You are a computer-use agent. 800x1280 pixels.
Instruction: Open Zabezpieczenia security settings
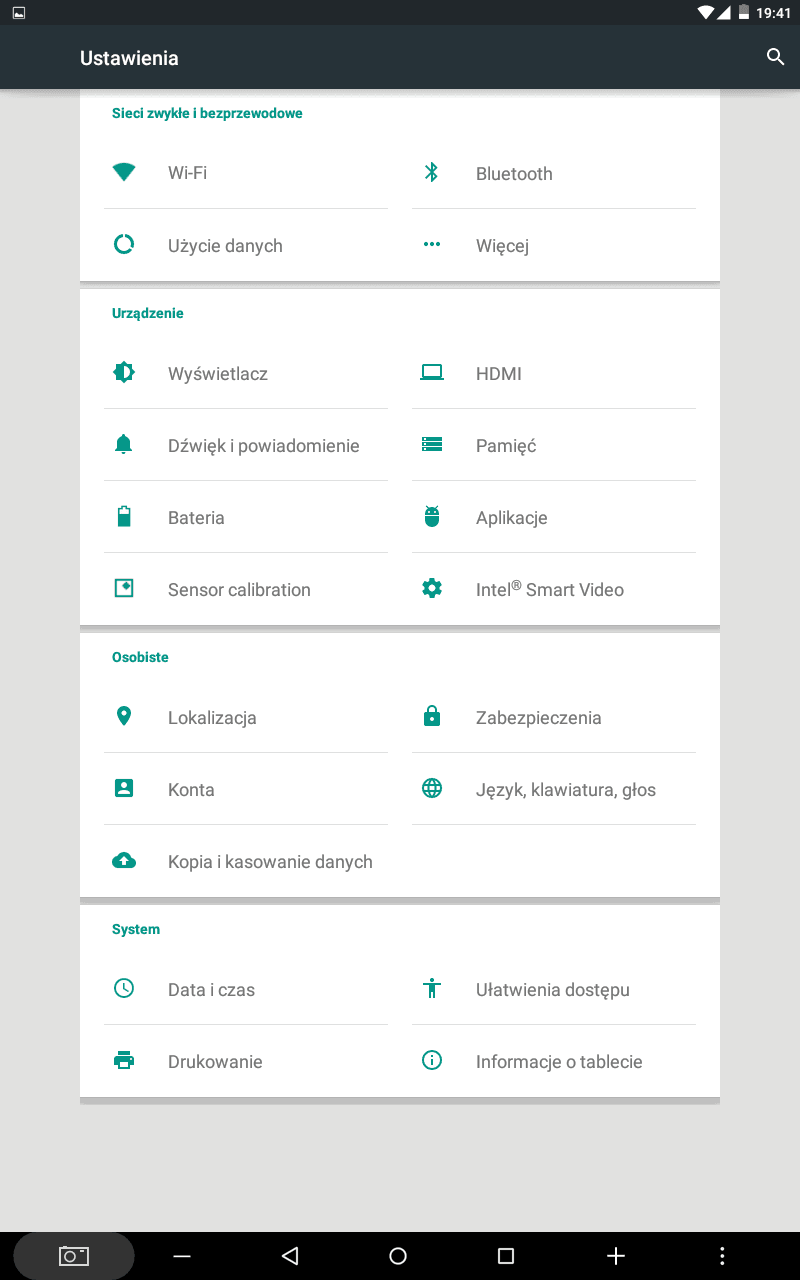tap(554, 717)
